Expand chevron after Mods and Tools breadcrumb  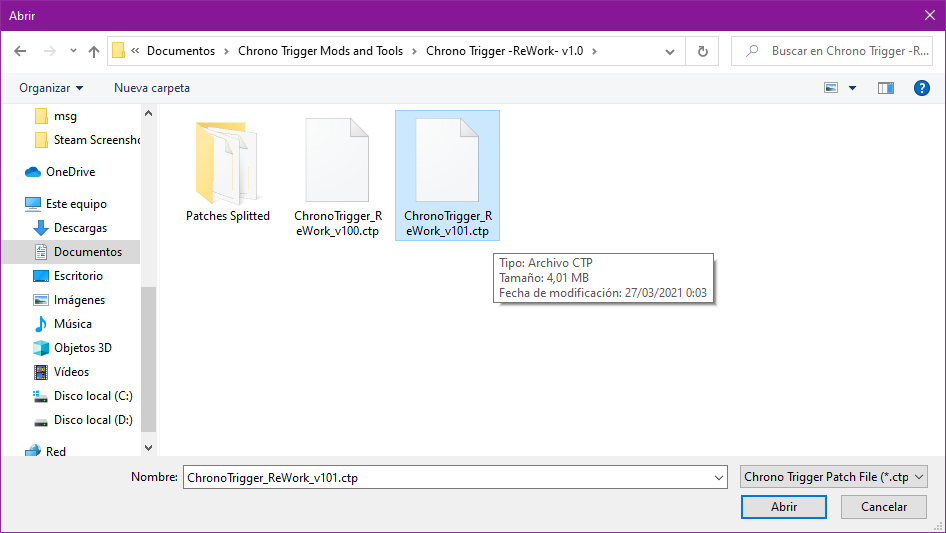tap(414, 51)
